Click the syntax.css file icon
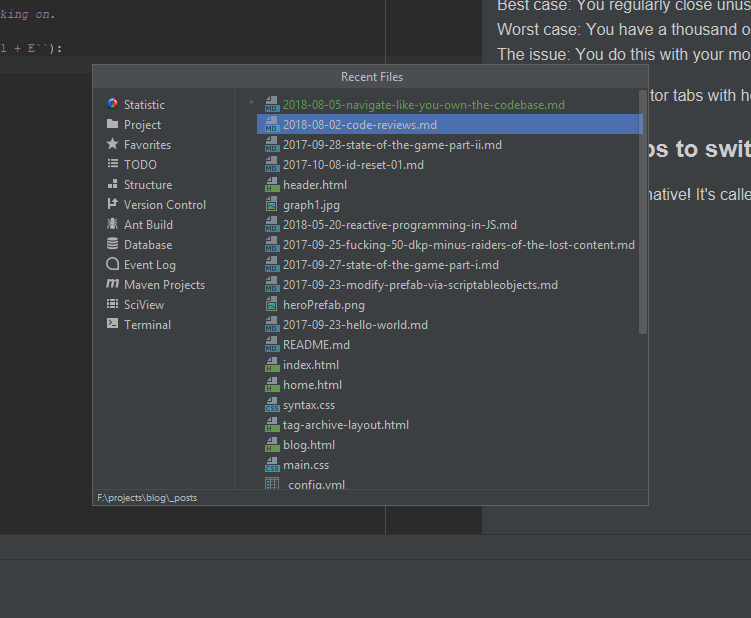This screenshot has height=618, width=751. (x=272, y=405)
